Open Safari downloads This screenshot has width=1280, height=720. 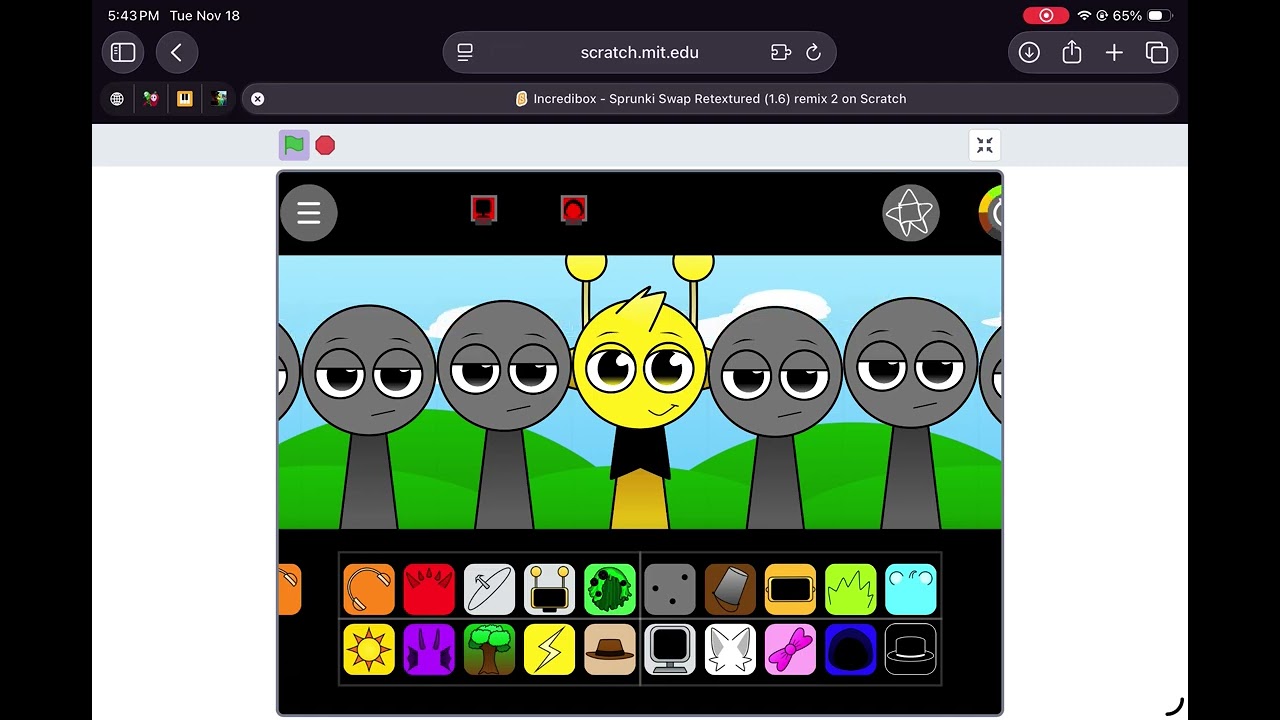click(x=1029, y=52)
